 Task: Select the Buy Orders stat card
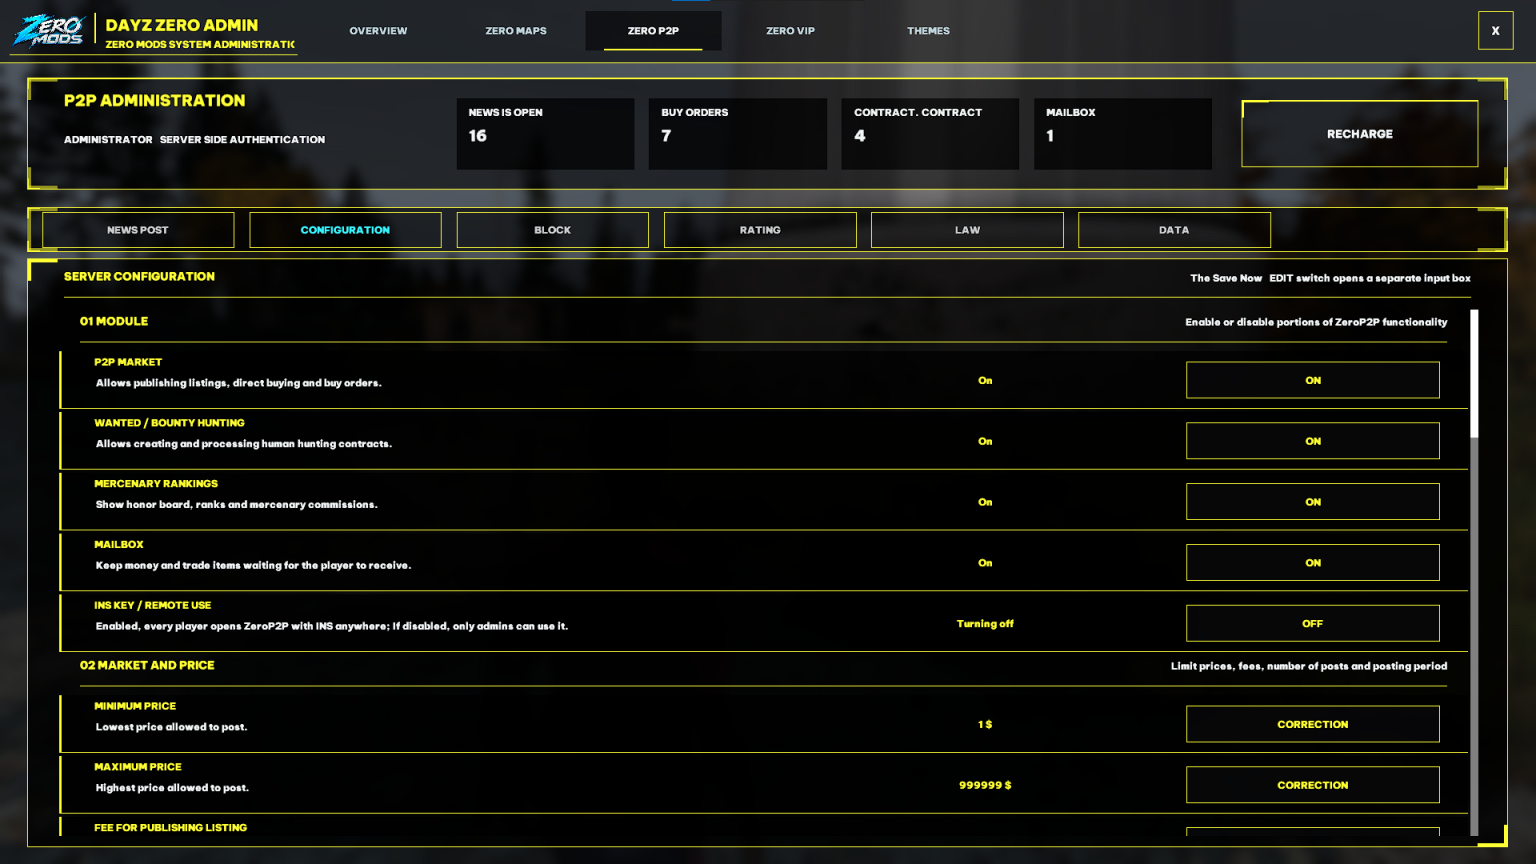click(738, 133)
